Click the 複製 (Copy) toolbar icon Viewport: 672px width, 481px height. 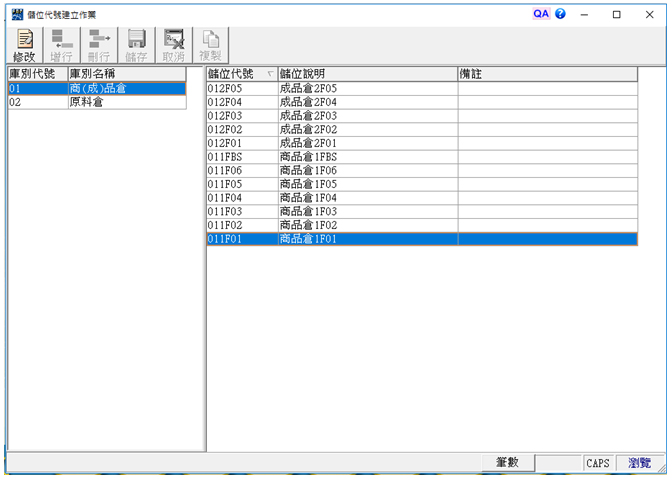pos(211,44)
